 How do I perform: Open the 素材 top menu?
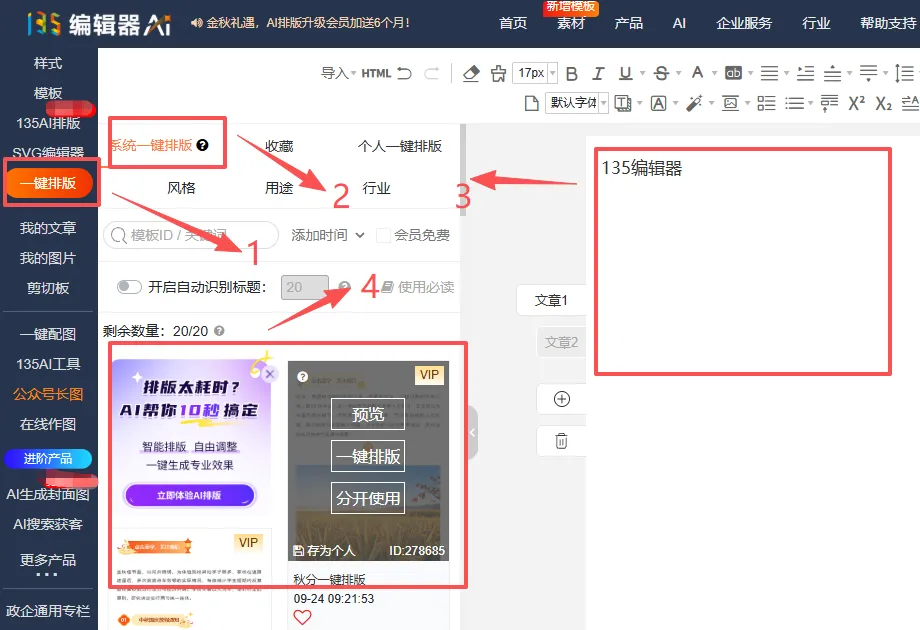point(571,23)
